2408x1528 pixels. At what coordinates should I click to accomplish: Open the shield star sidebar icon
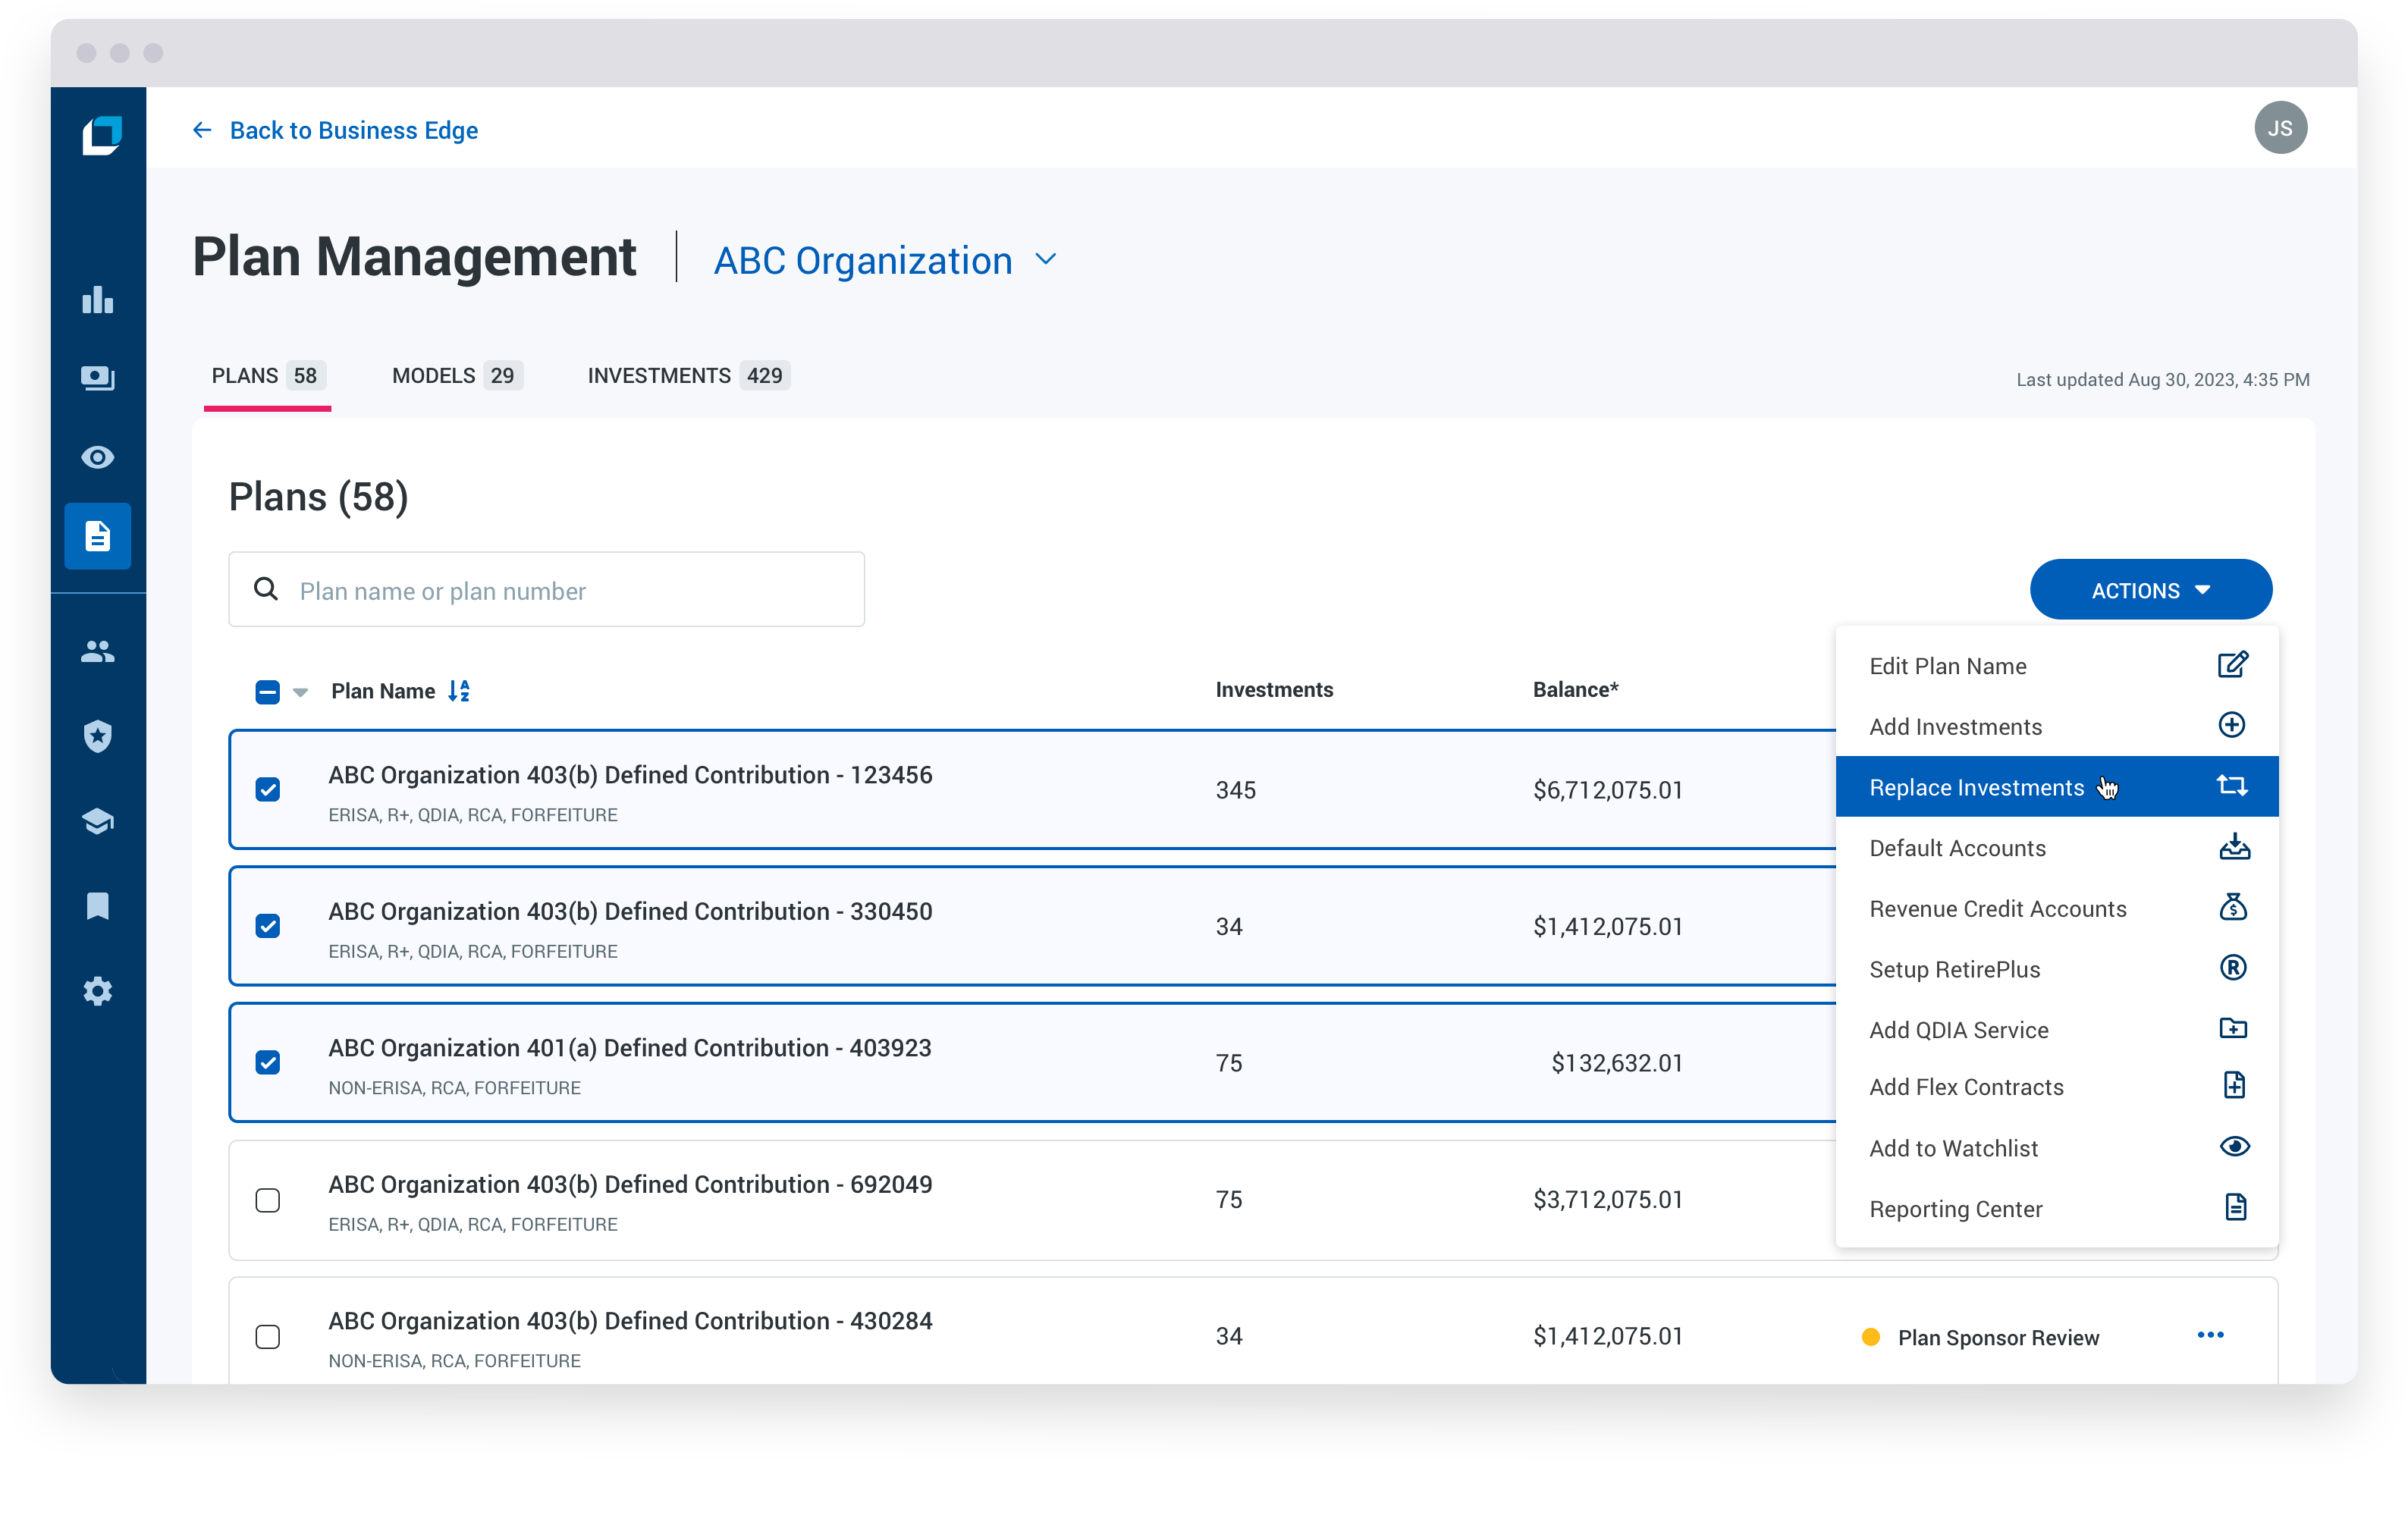pyautogui.click(x=98, y=736)
